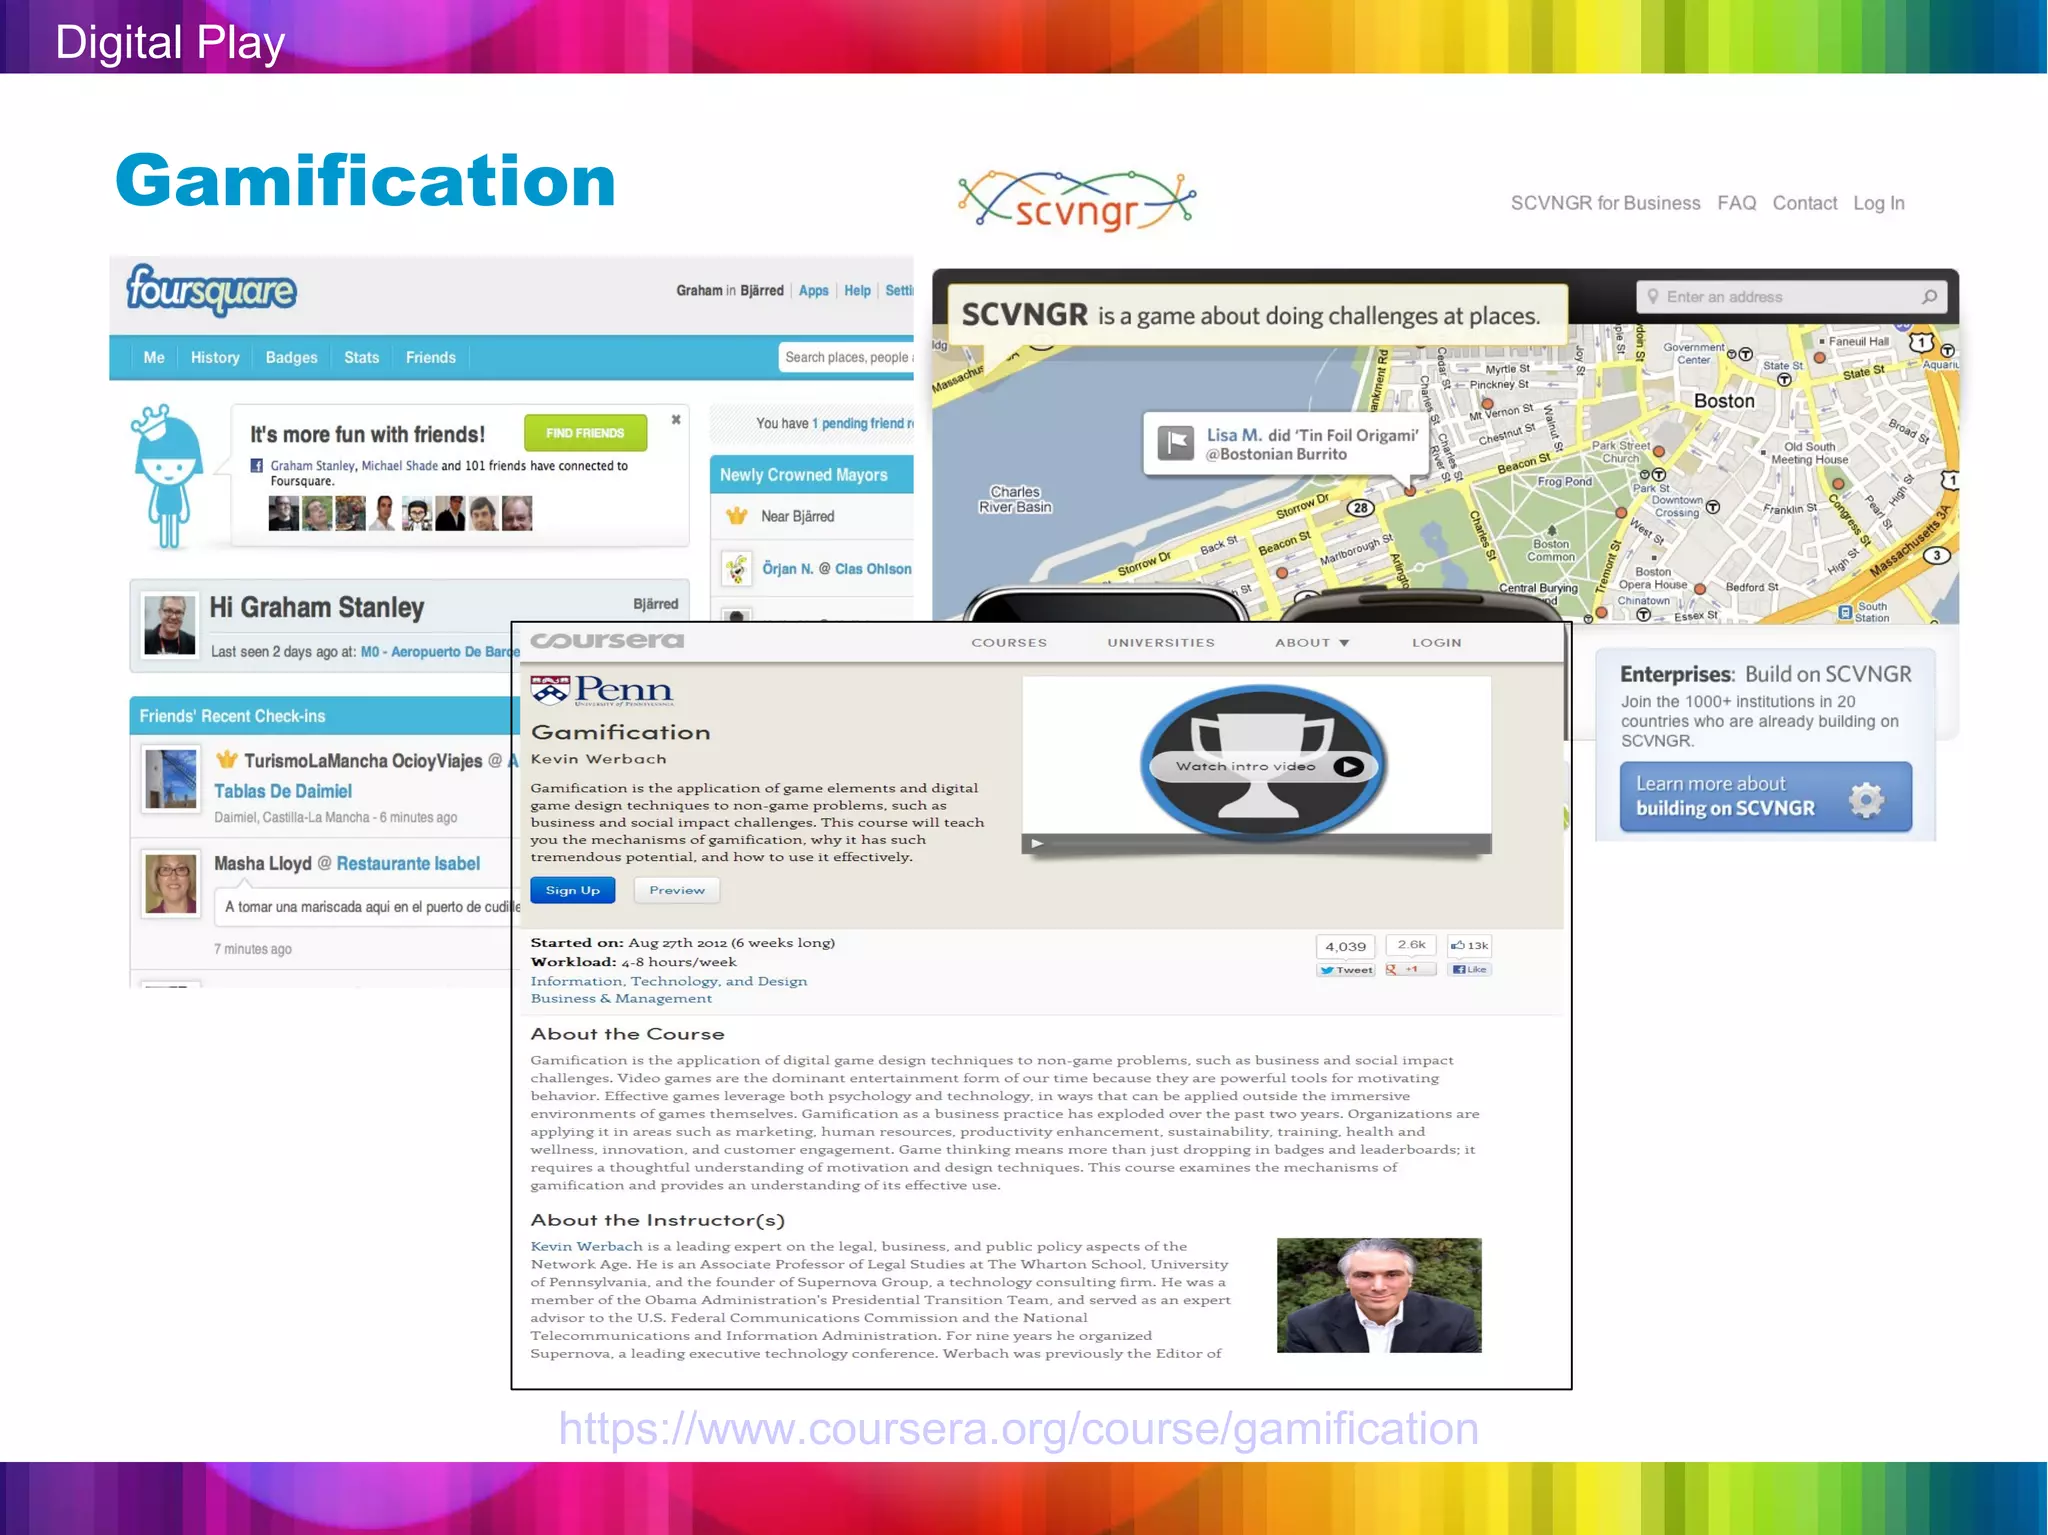Viewport: 2048px width, 1535px height.
Task: Click the Log In link on SCVNGR
Action: point(1878,203)
